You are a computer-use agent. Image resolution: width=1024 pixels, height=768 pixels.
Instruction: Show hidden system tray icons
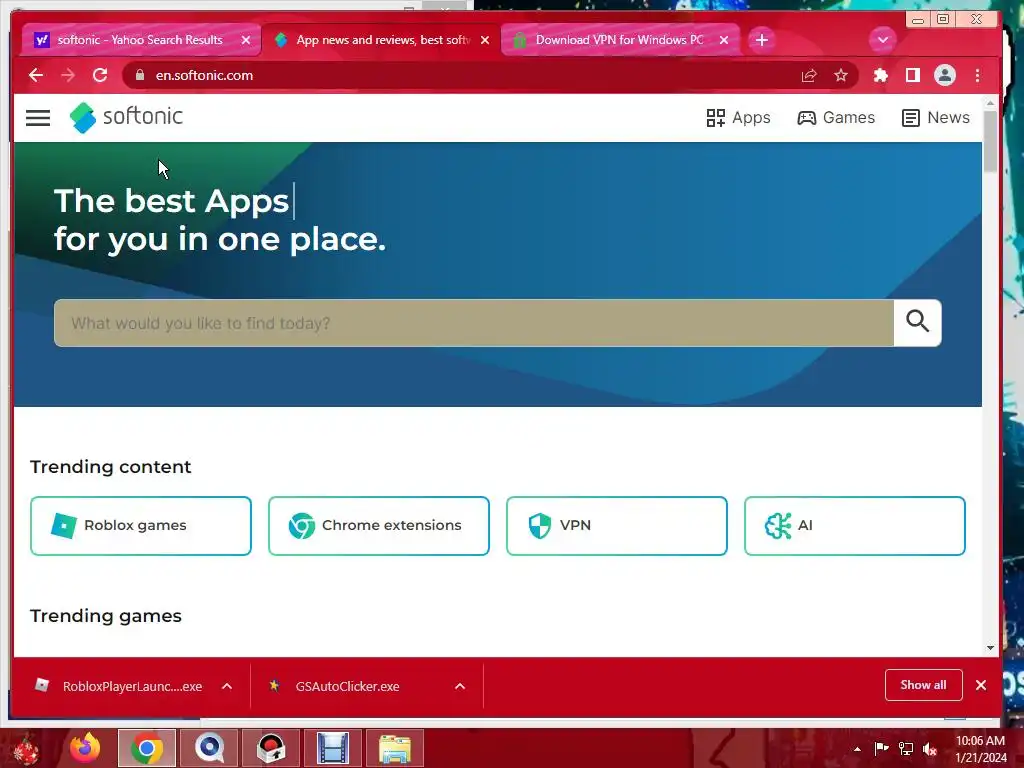(857, 749)
